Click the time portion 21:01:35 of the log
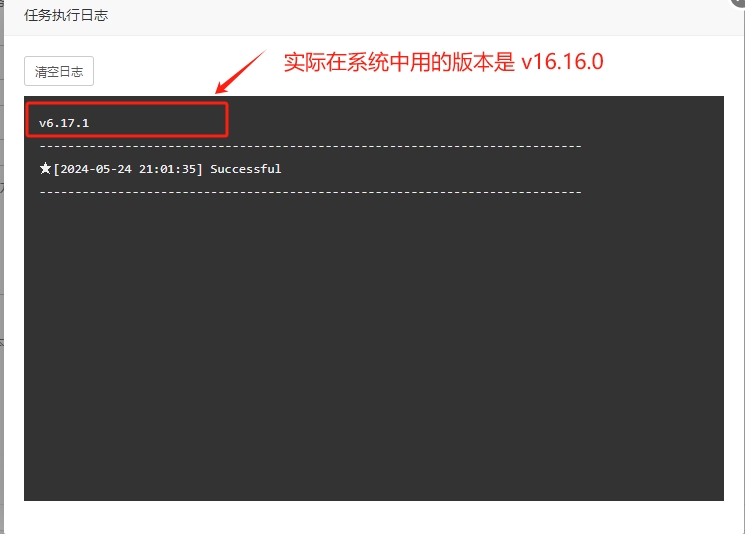Screen dimensions: 745x534 [x=168, y=169]
